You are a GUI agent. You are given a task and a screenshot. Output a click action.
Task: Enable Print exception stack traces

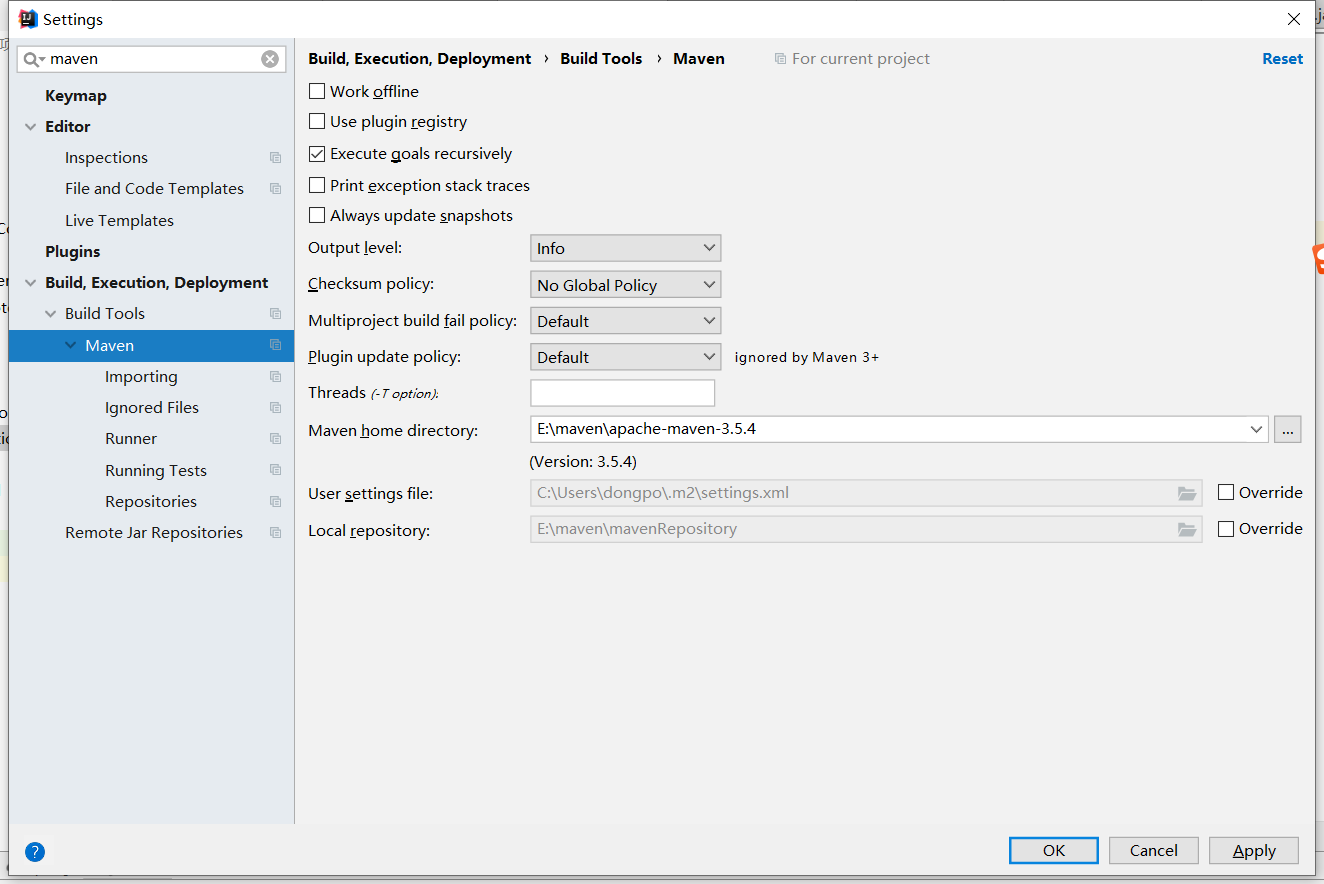pos(317,185)
